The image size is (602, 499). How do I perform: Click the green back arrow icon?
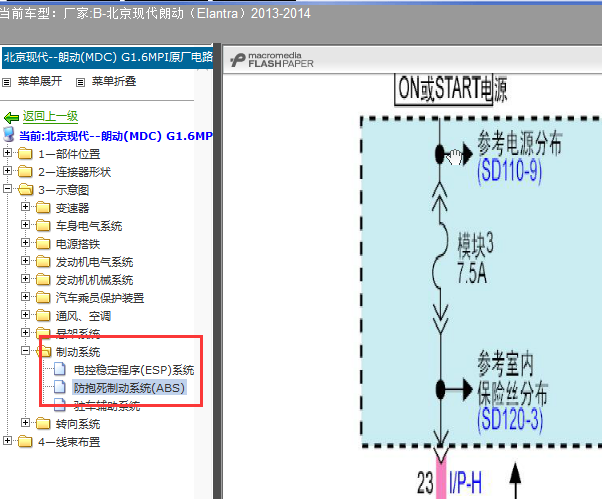[11, 117]
